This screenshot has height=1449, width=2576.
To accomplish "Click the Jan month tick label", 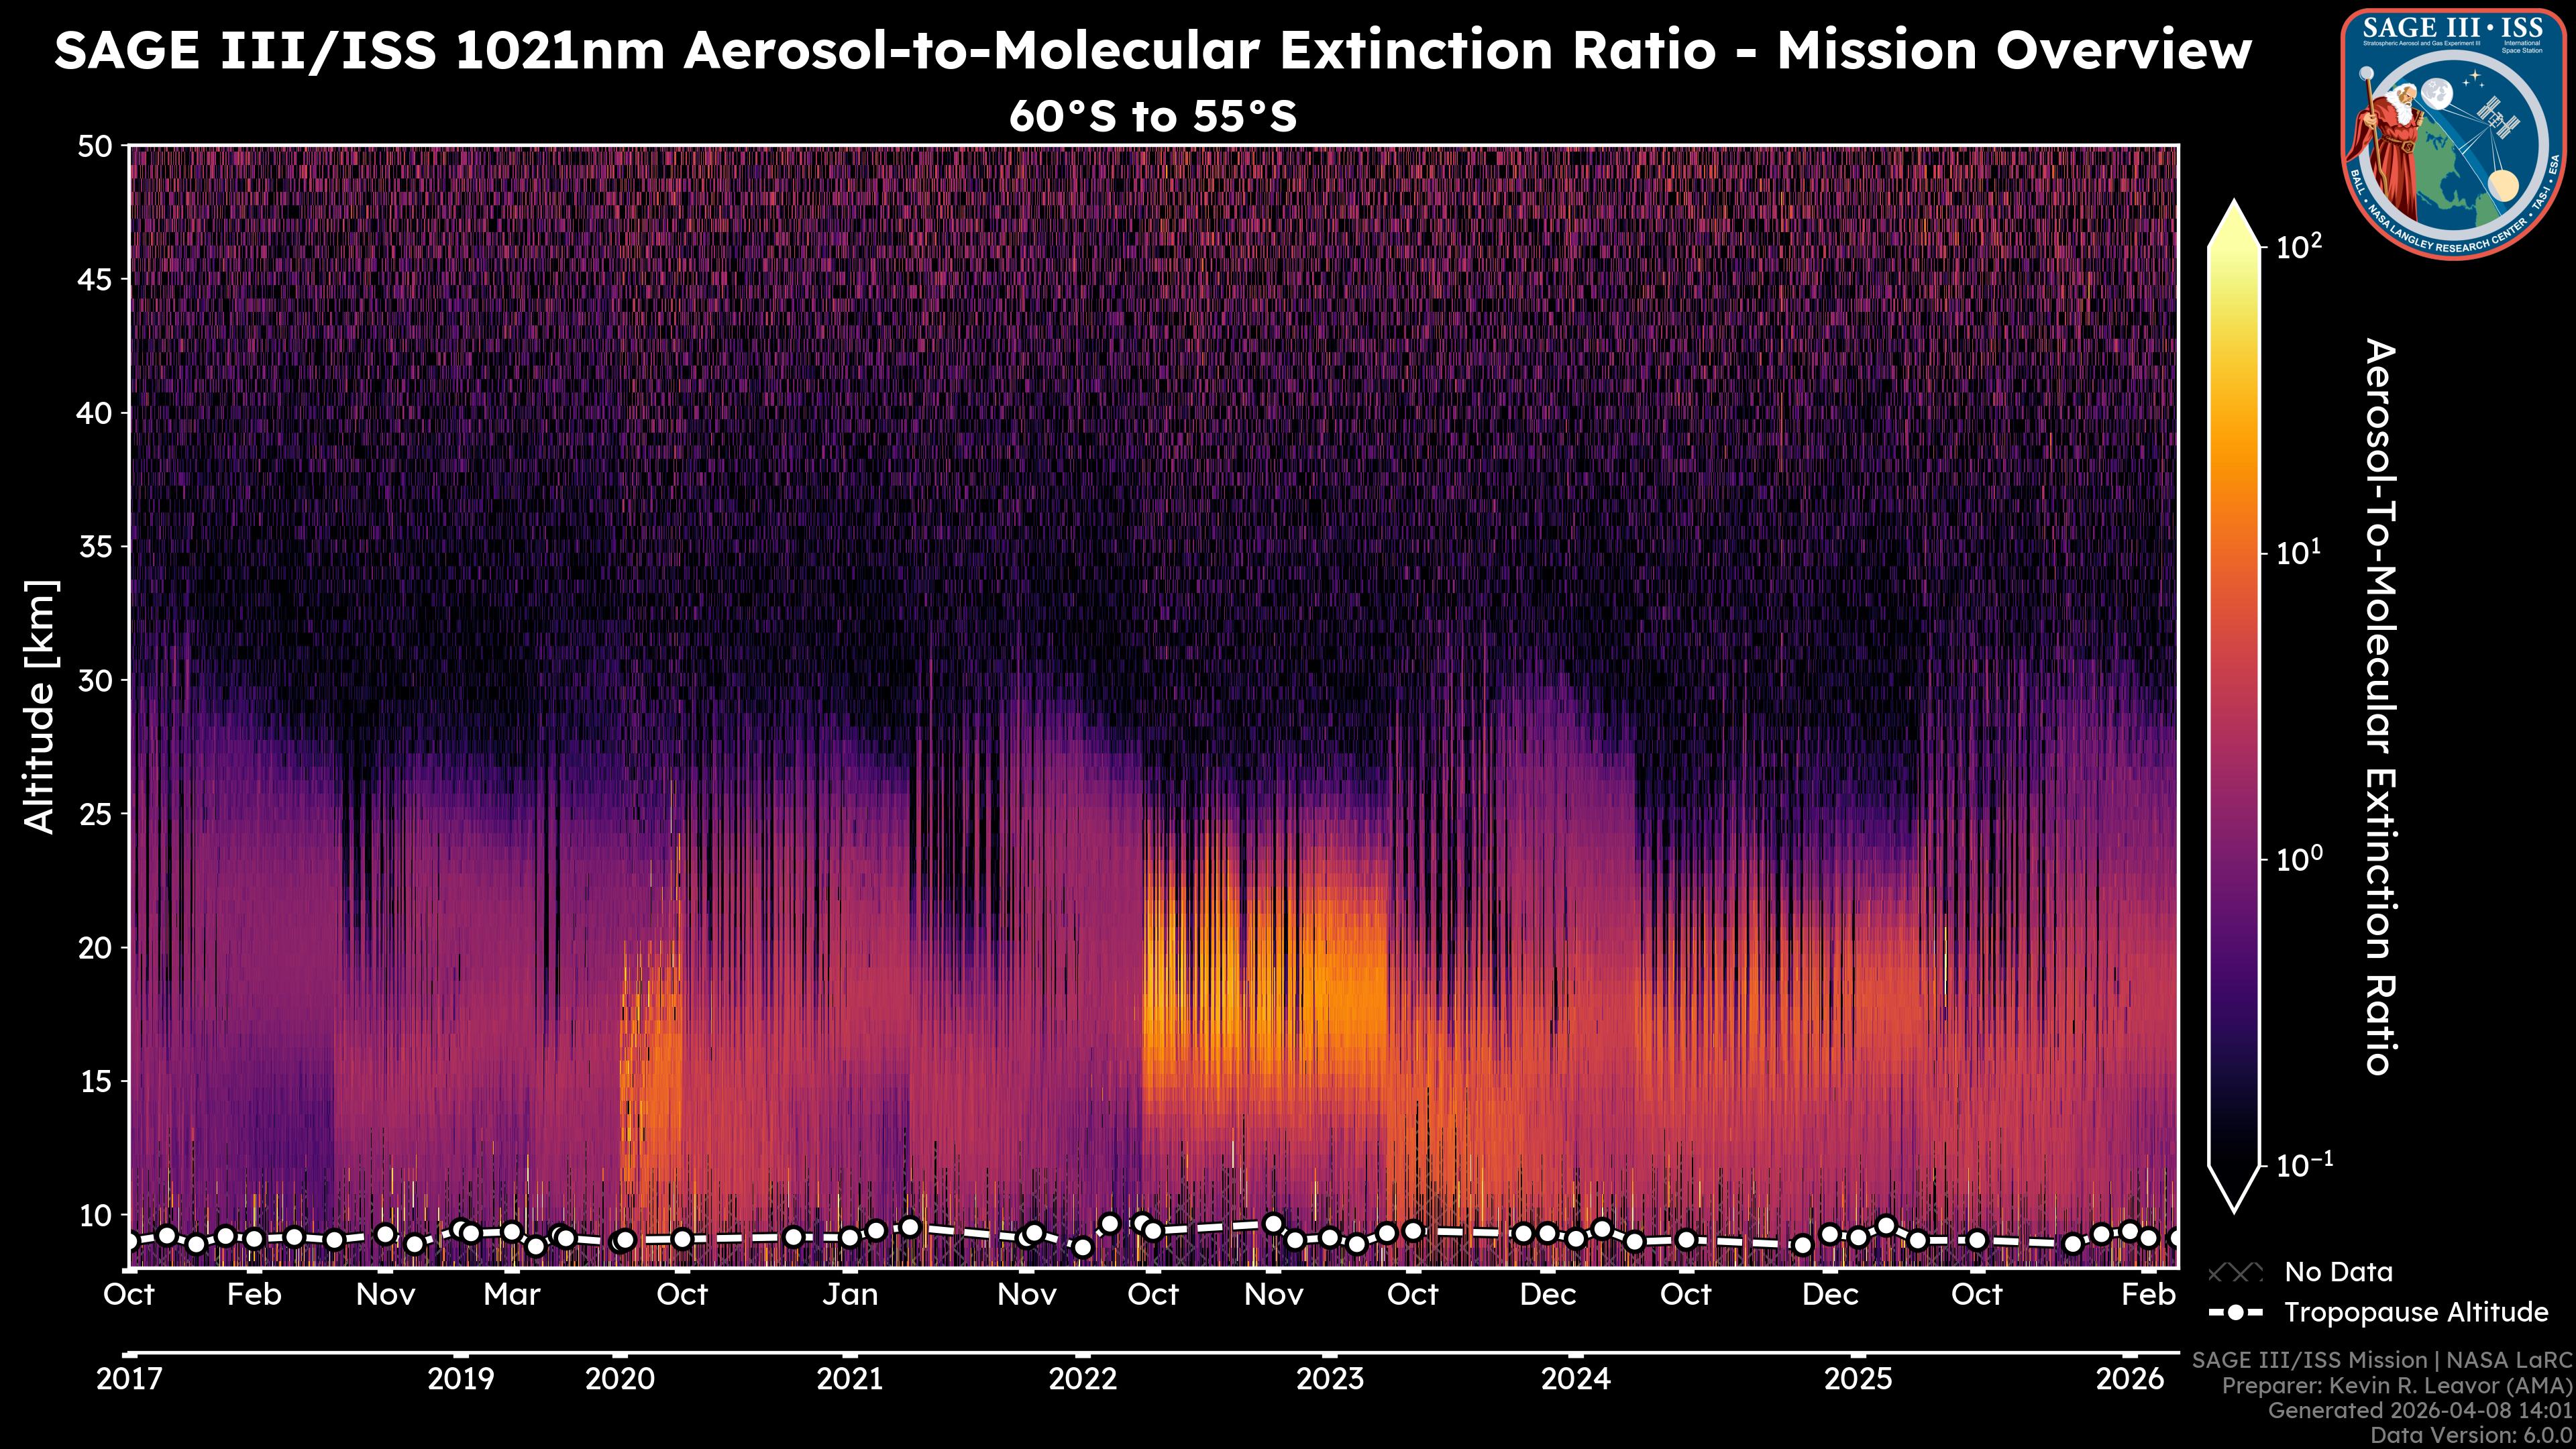I will pos(850,1294).
